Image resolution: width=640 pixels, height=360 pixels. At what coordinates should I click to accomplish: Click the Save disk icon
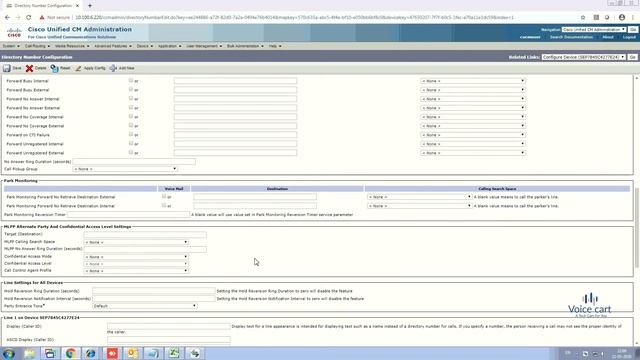tap(7, 68)
